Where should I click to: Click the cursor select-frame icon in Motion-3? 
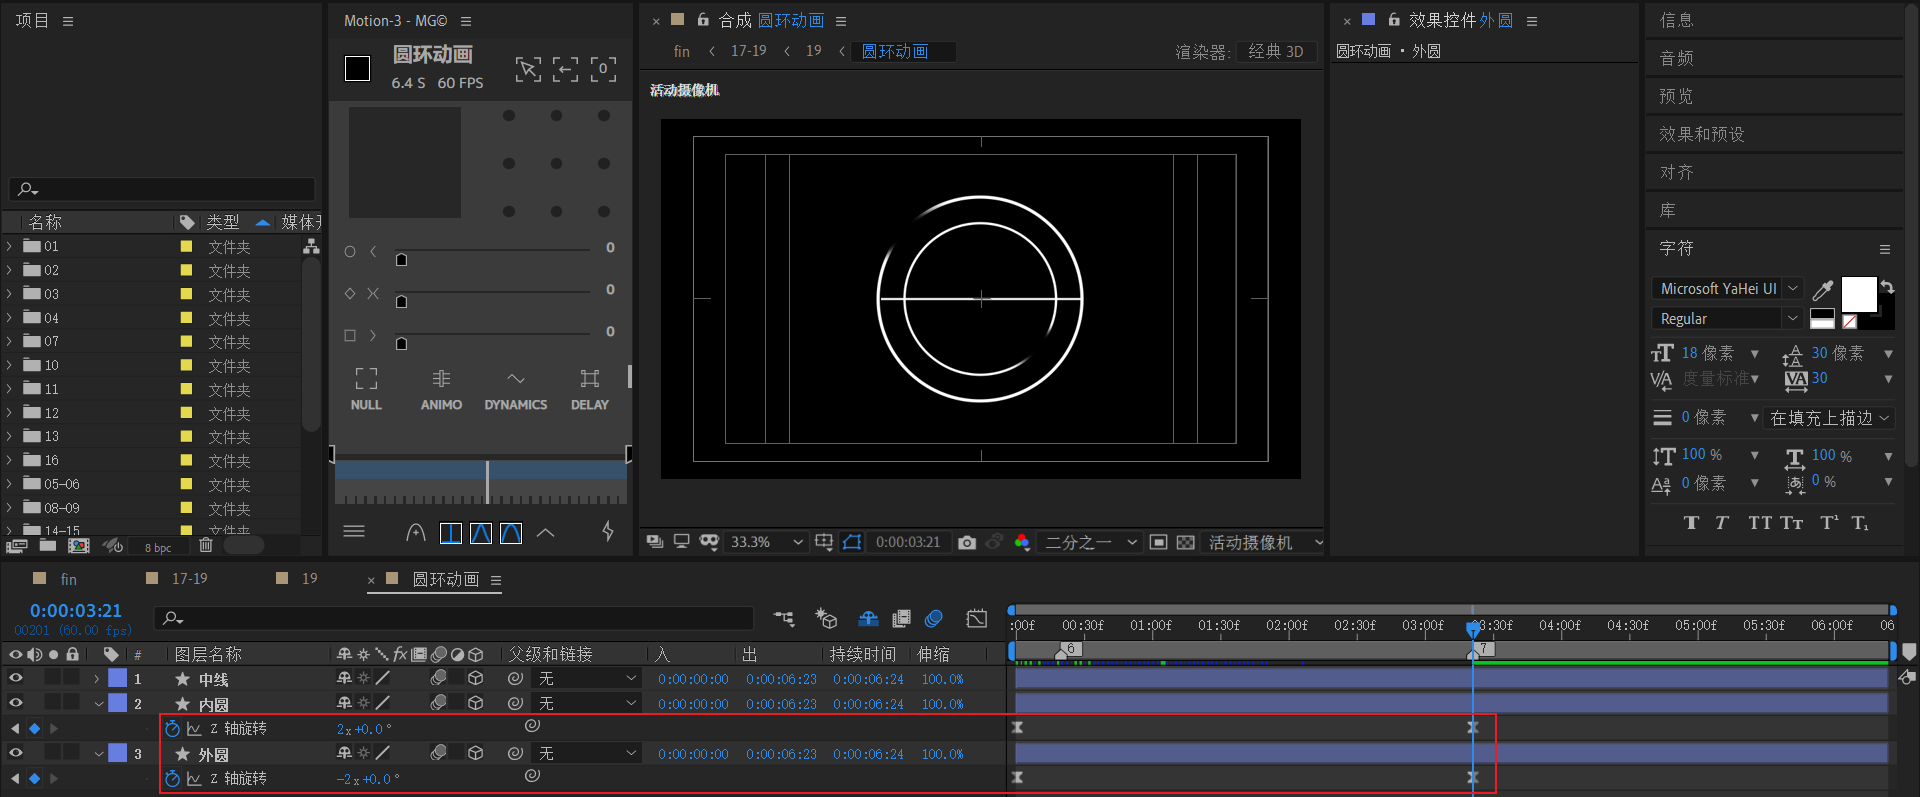(x=528, y=69)
